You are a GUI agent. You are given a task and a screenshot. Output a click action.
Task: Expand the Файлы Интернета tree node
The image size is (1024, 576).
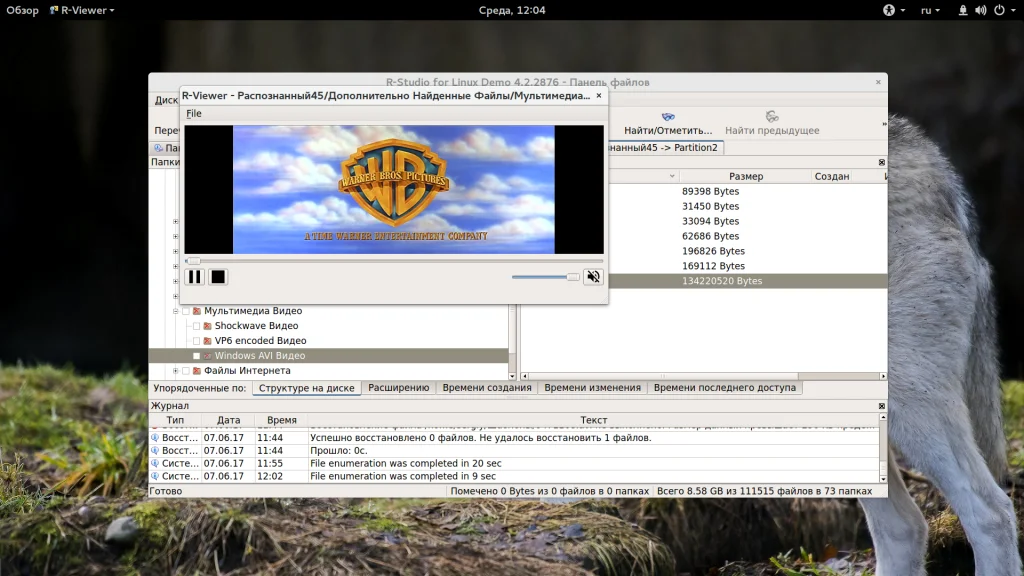tap(176, 371)
